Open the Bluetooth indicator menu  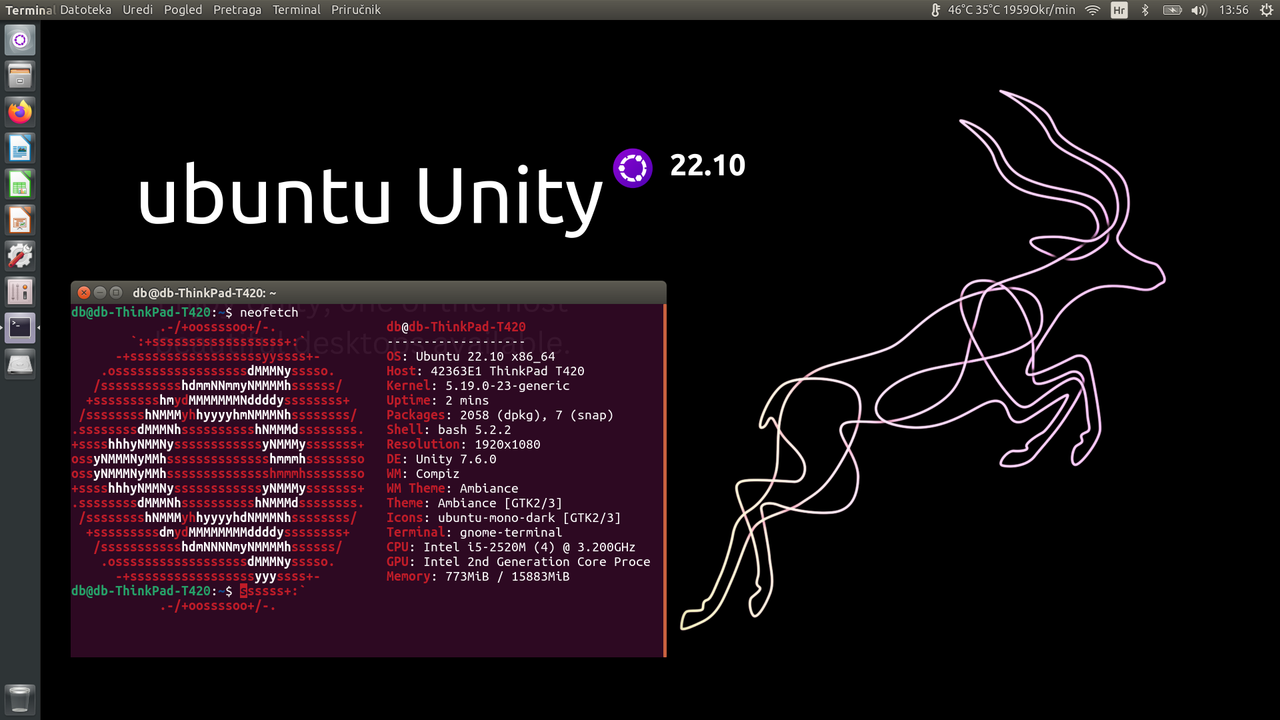point(1145,10)
